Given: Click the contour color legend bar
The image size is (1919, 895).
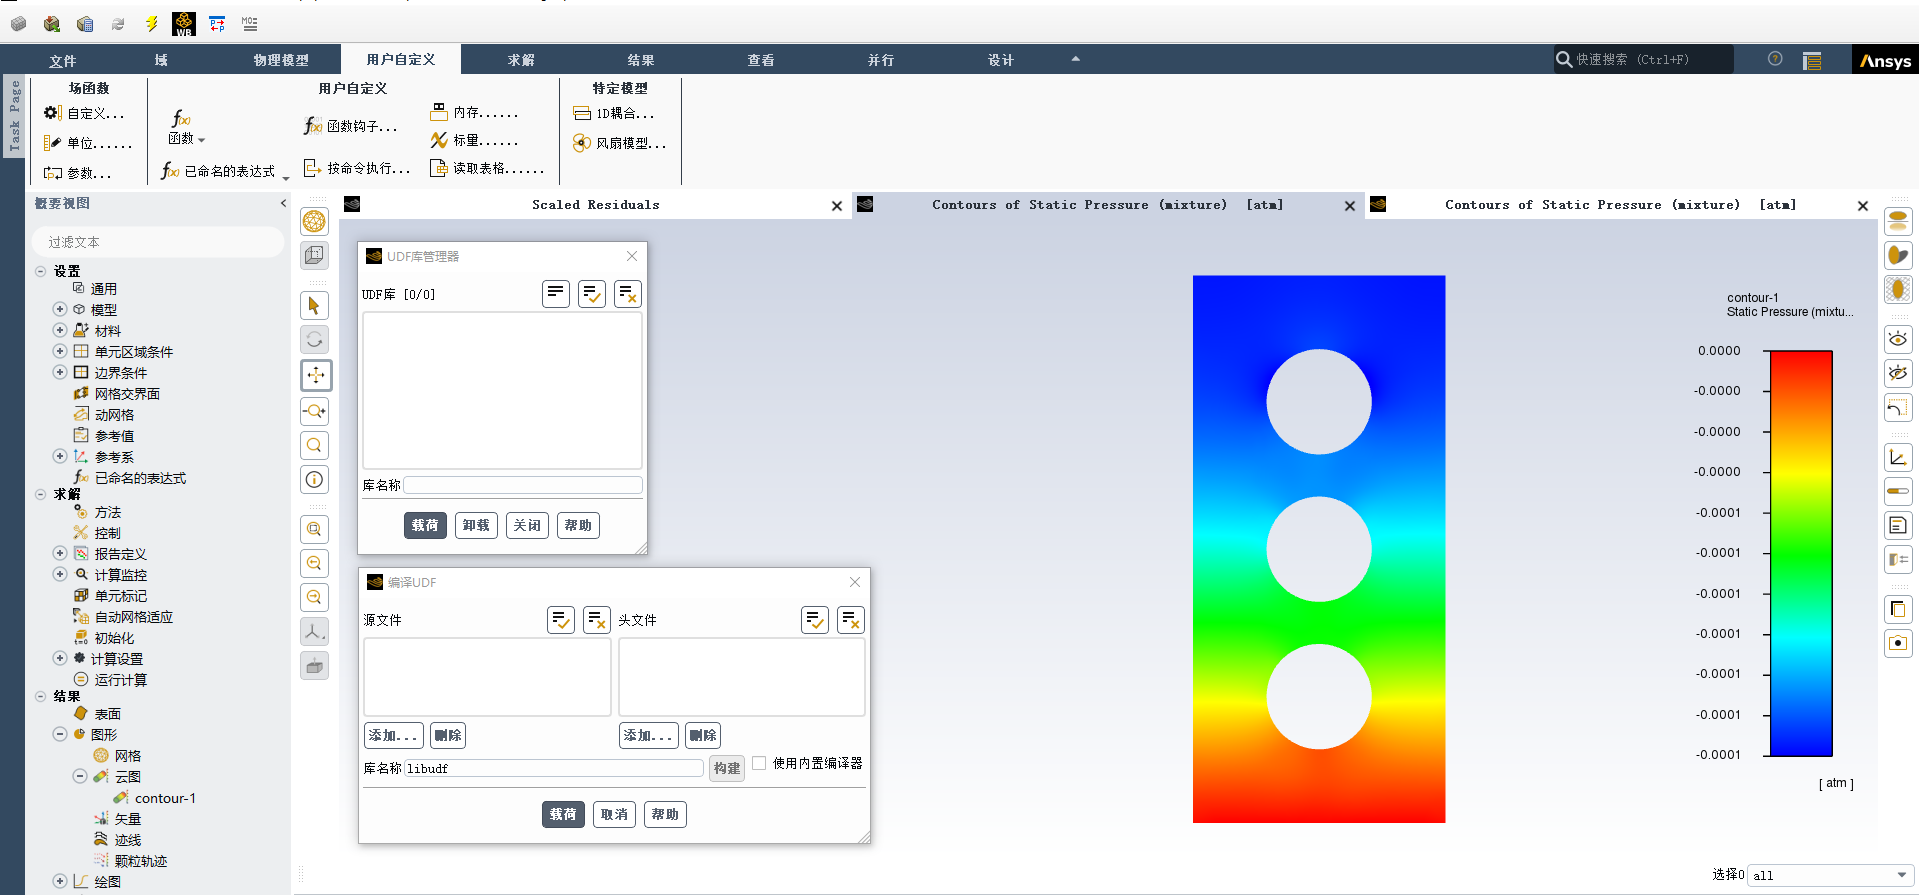Looking at the screenshot, I should 1801,553.
